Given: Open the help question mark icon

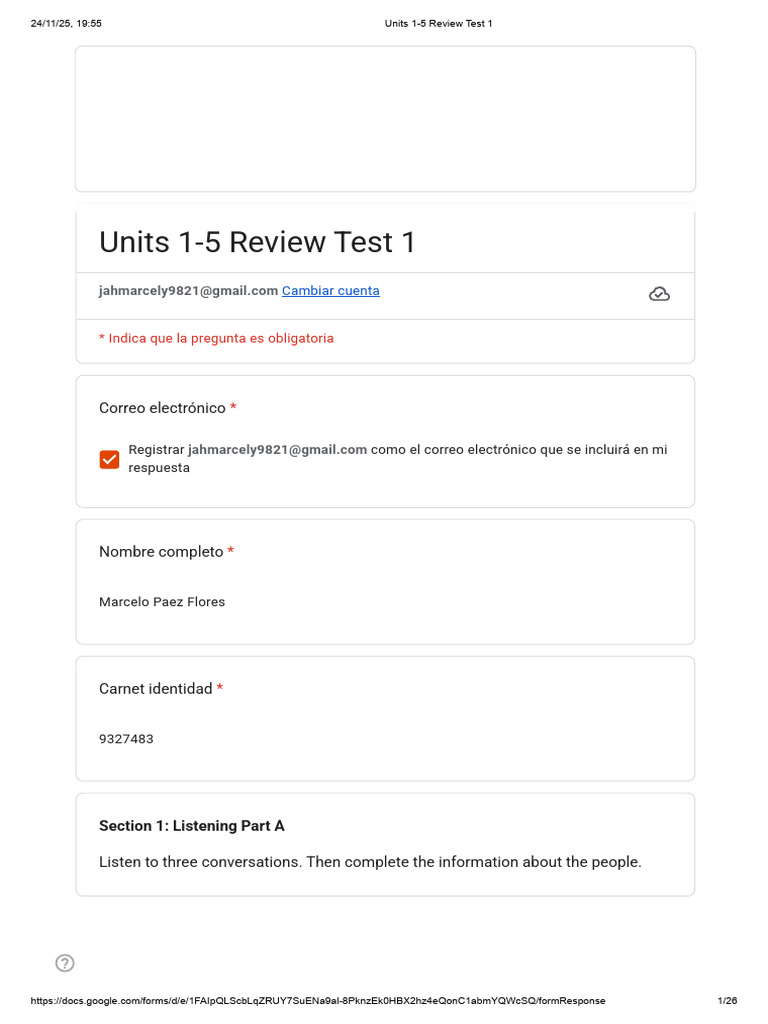Looking at the screenshot, I should (x=65, y=963).
